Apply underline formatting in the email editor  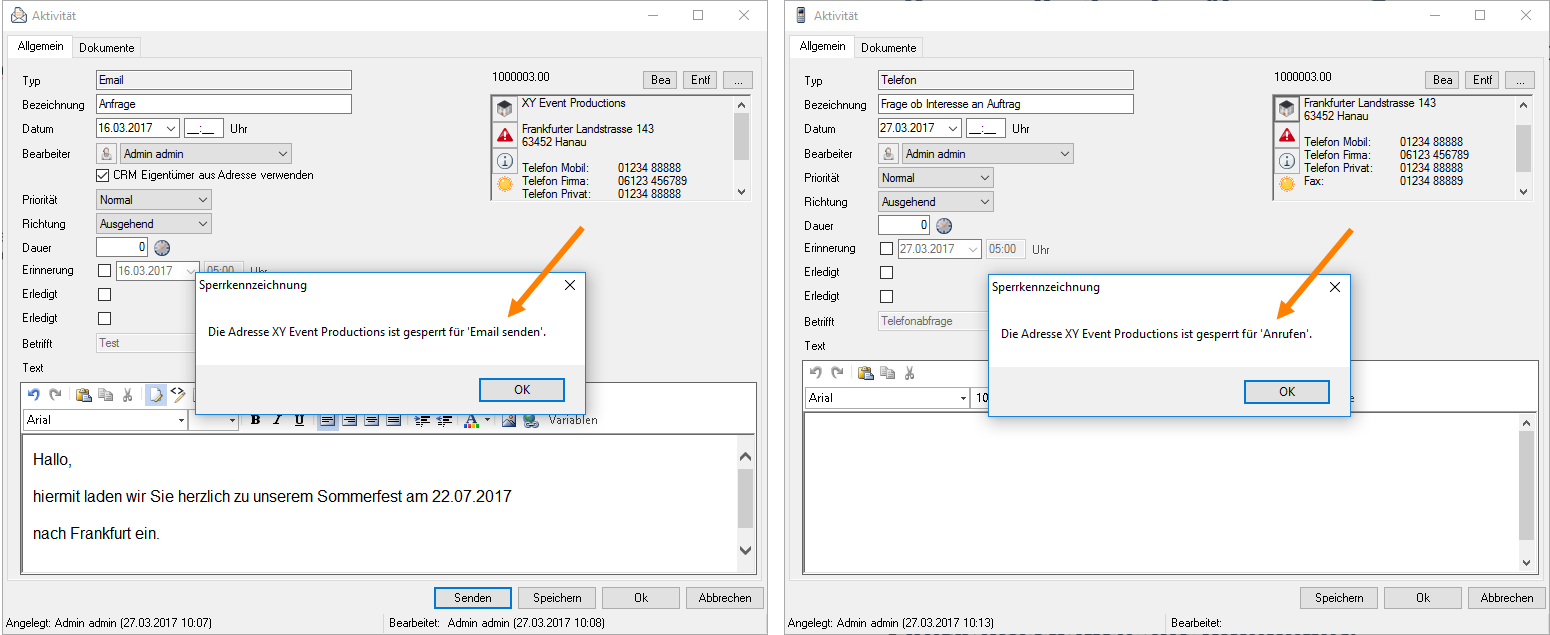click(x=299, y=420)
